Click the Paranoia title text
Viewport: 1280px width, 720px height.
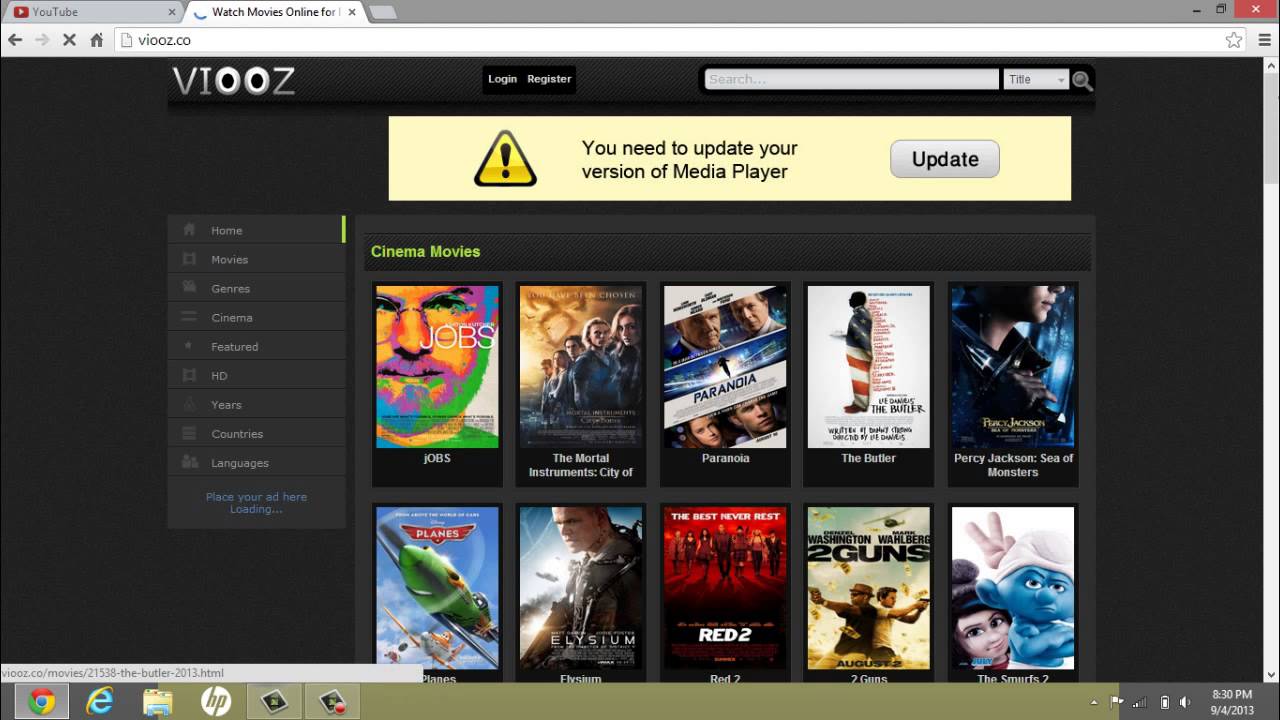(725, 458)
